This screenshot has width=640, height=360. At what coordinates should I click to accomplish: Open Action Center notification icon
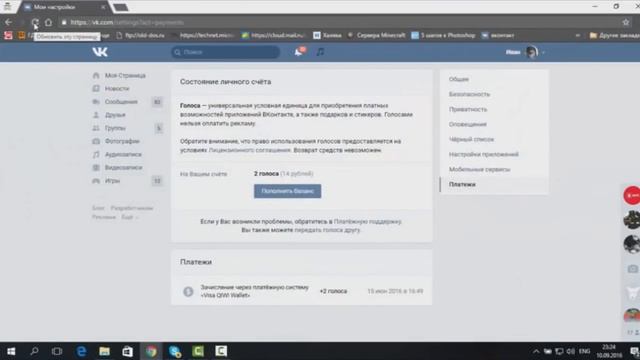pos(634,351)
